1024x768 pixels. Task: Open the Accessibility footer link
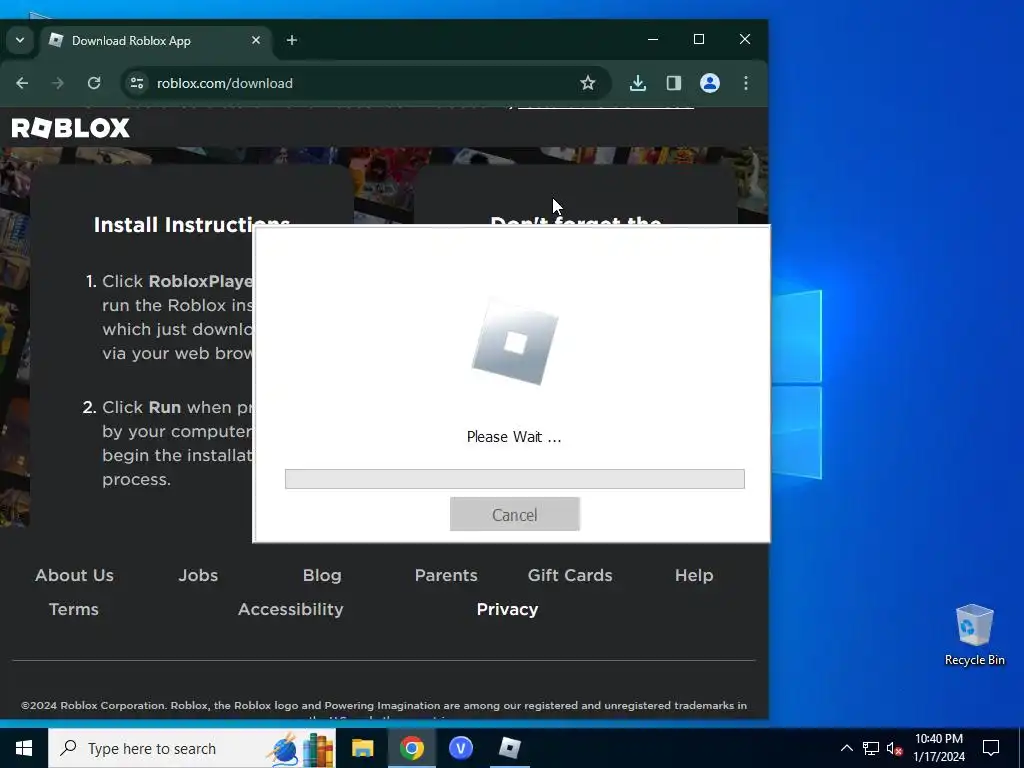click(x=291, y=609)
